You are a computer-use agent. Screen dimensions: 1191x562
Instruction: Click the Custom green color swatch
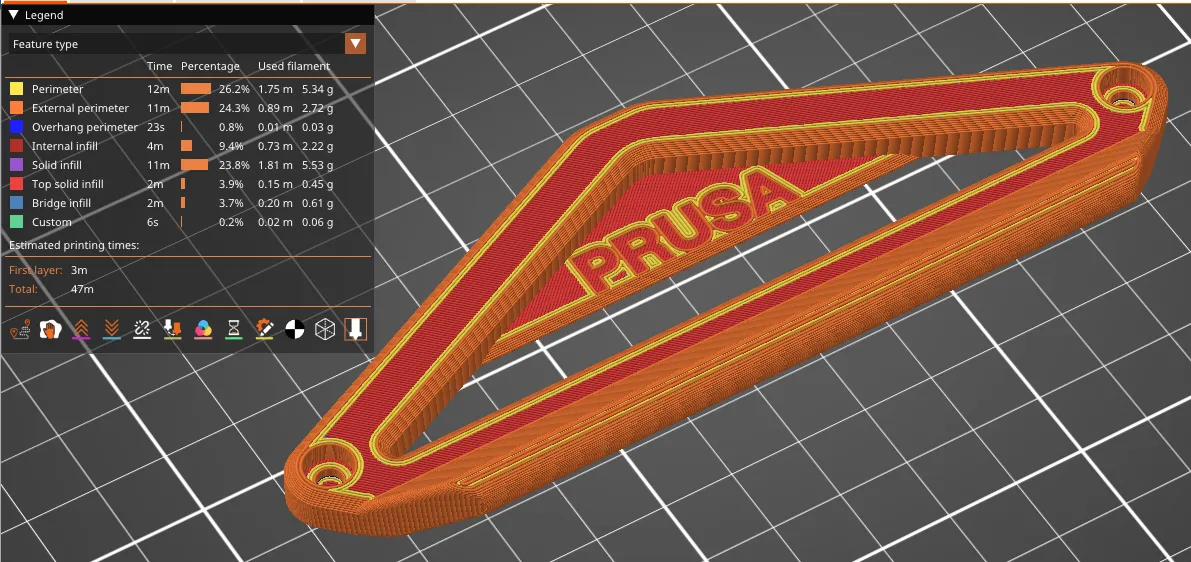pyautogui.click(x=16, y=222)
